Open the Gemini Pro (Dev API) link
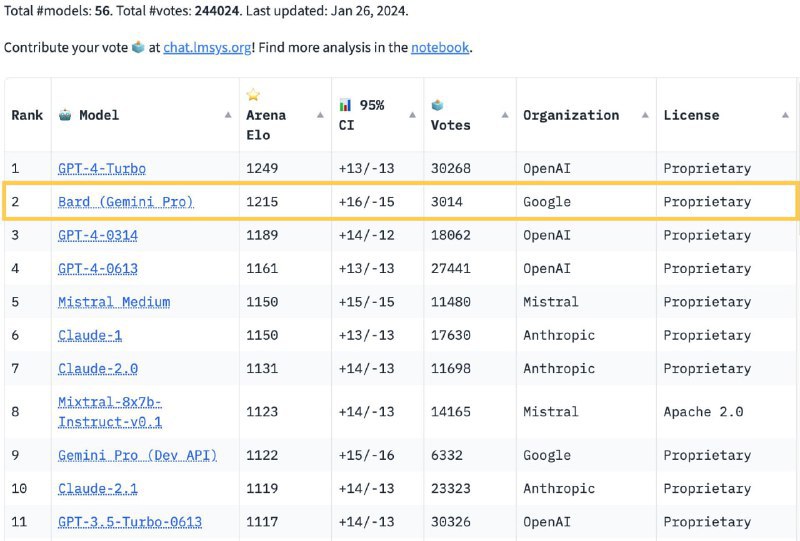This screenshot has height=541, width=800. (137, 455)
